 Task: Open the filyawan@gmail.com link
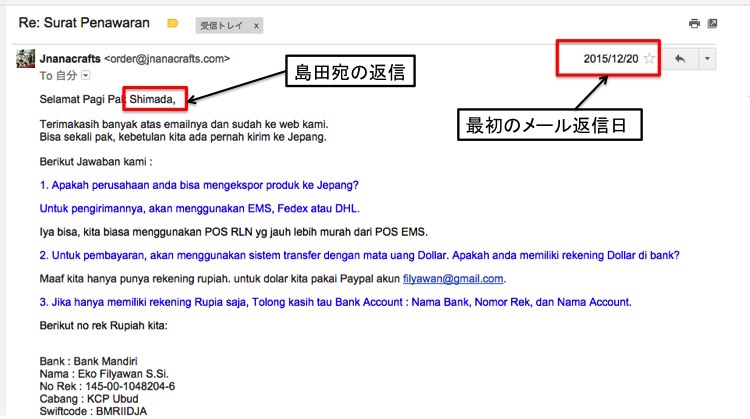(x=453, y=279)
